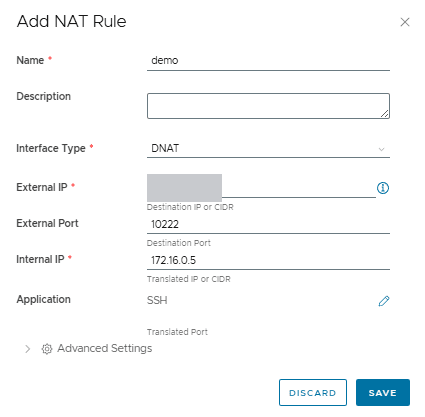Discard the NAT rule changes
The image size is (425, 417).
(x=313, y=393)
